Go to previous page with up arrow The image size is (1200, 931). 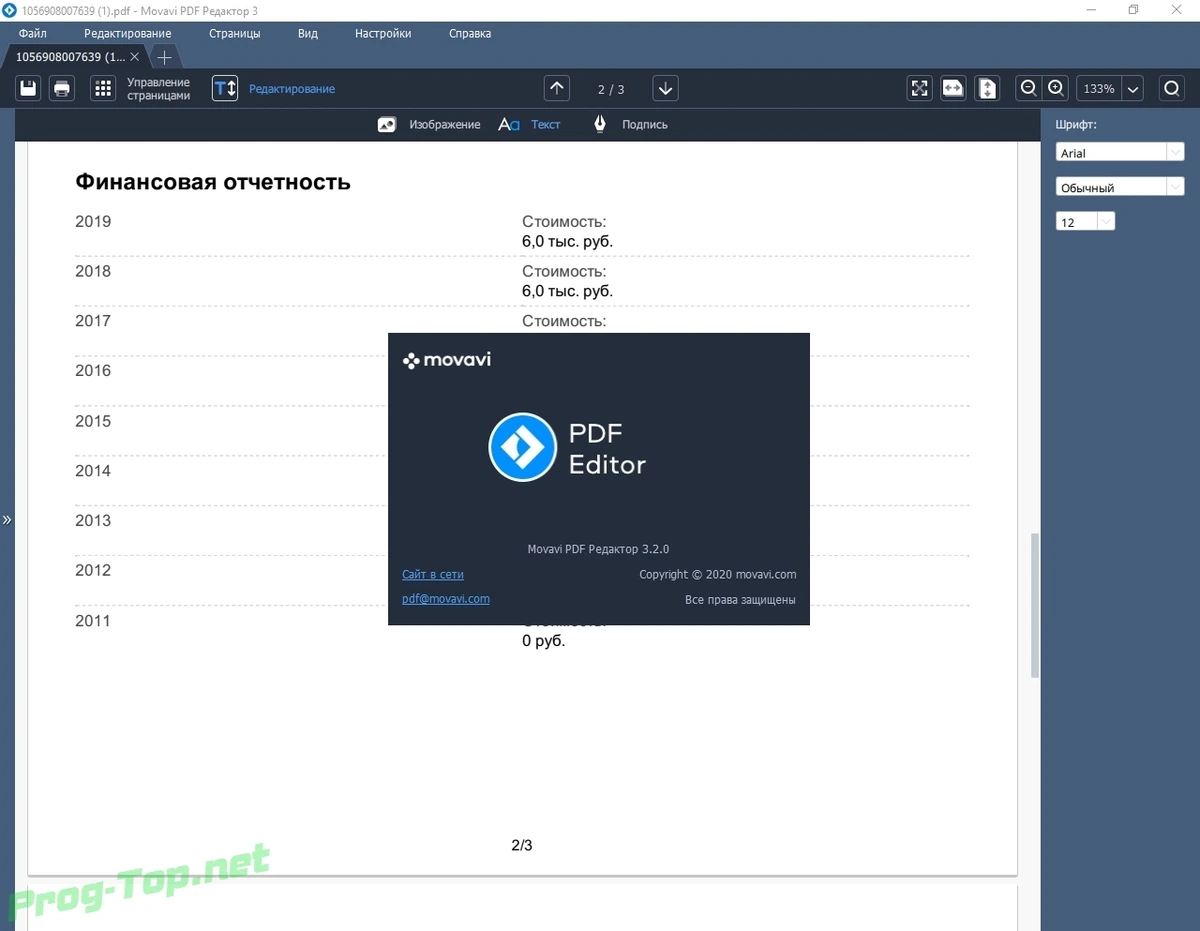pos(557,88)
